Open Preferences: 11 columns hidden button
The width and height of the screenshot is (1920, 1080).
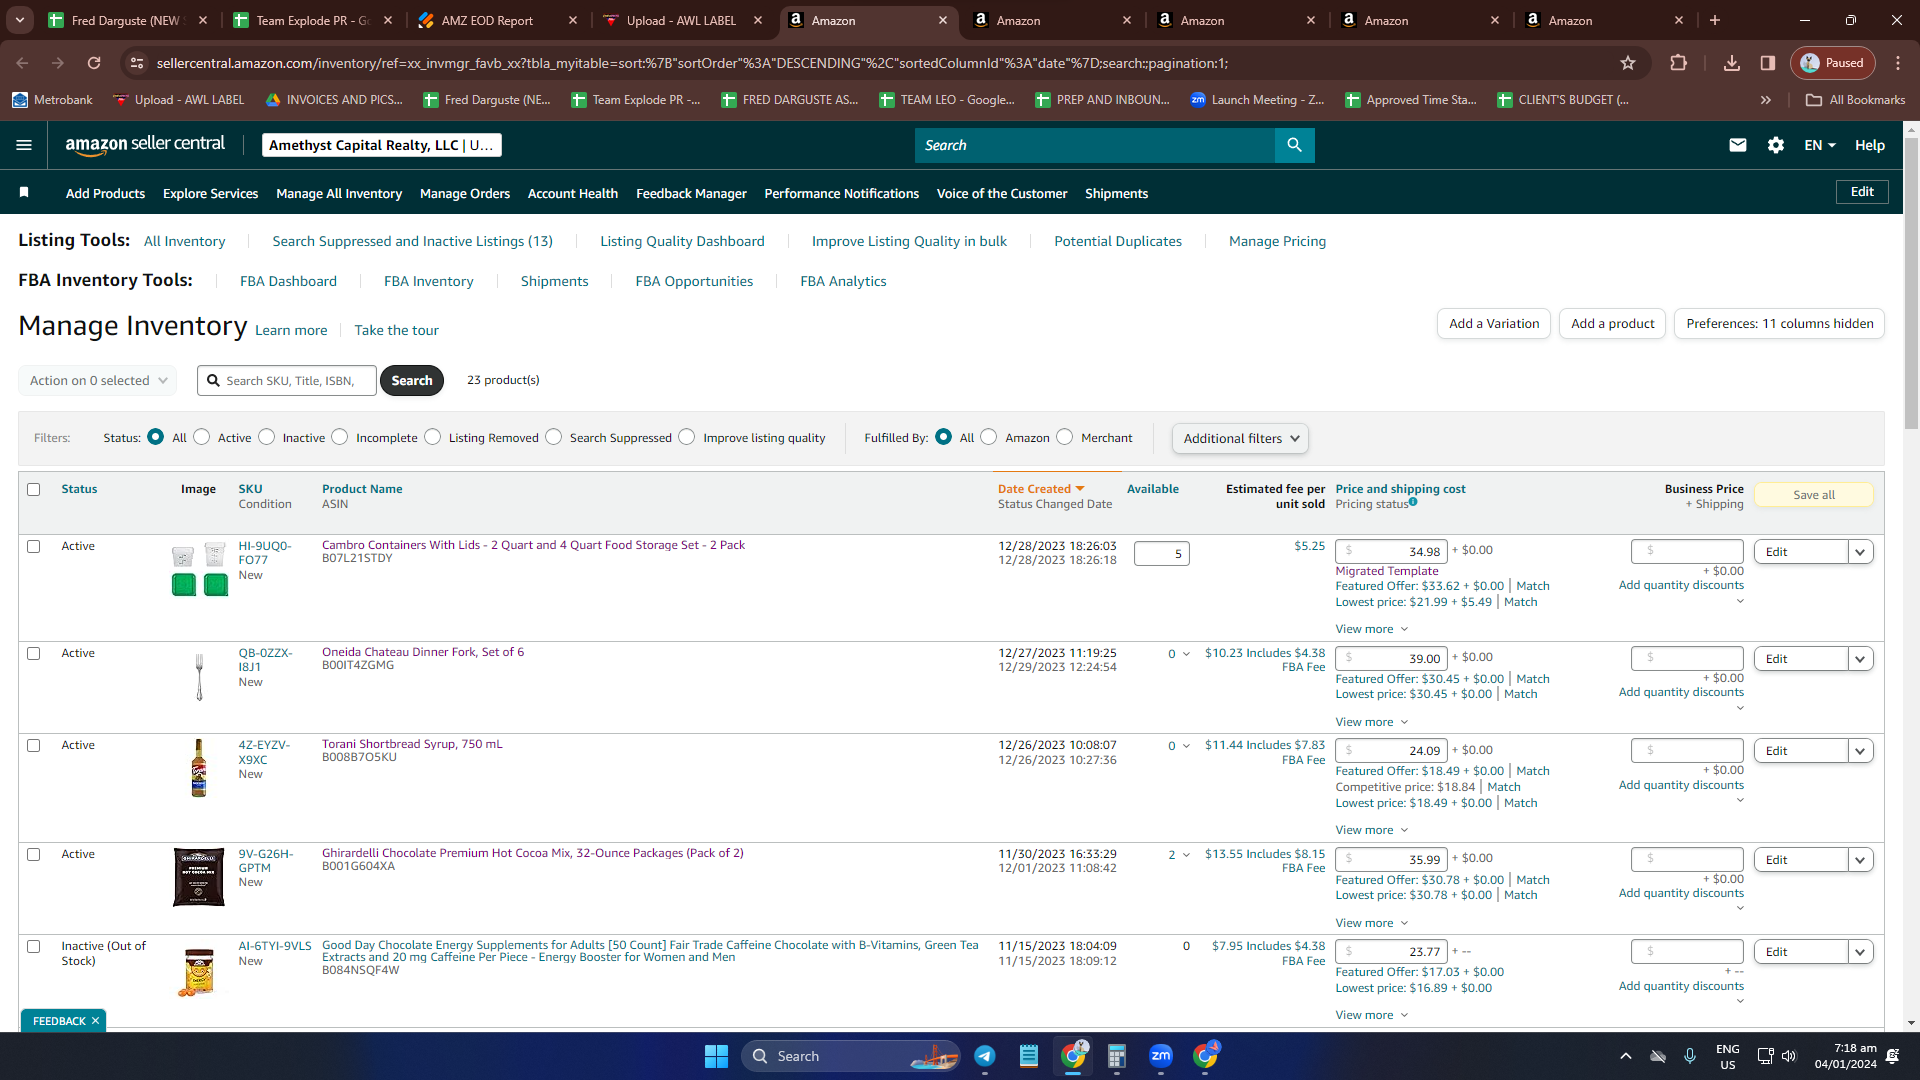1780,323
